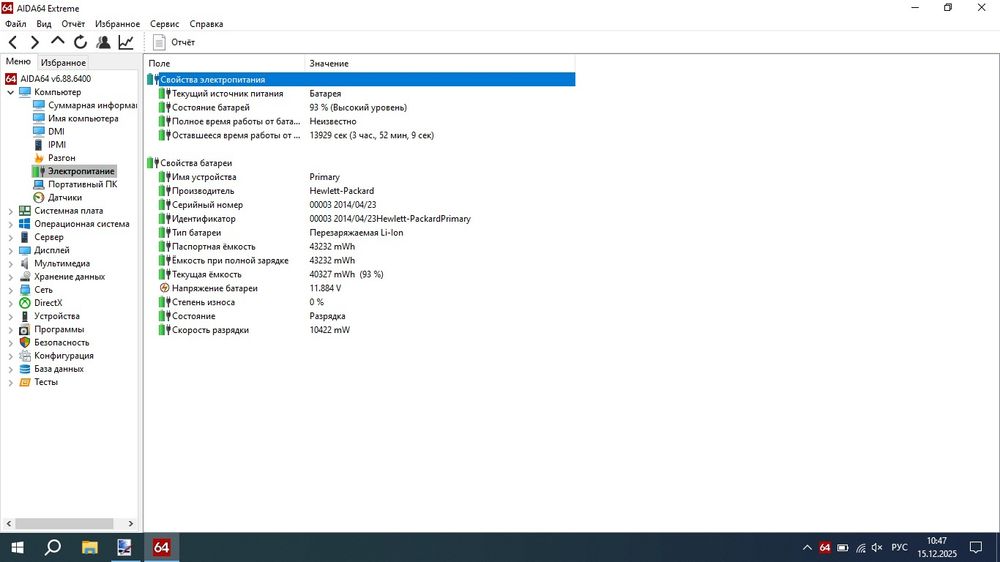Select IPMI tree item
Viewport: 1000px width, 562px height.
click(57, 144)
